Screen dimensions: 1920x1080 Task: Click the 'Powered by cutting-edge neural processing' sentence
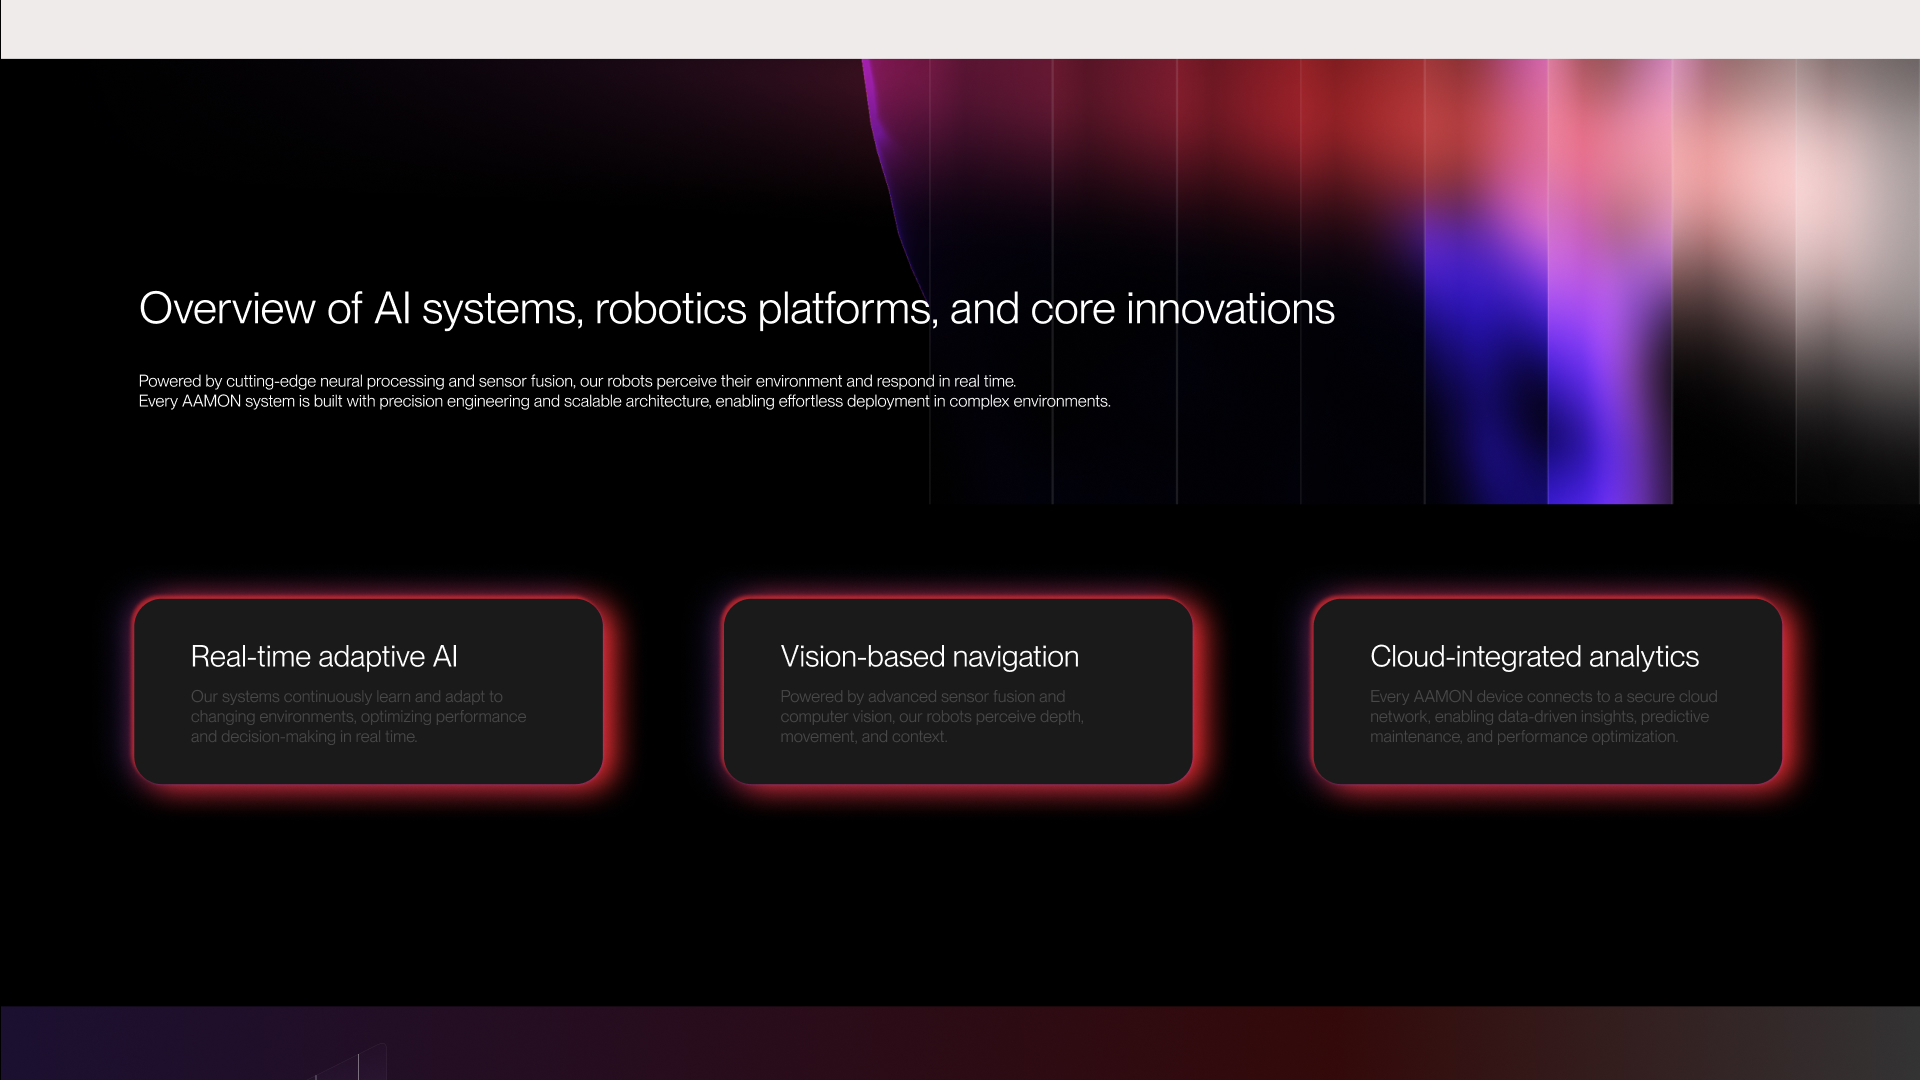577,381
